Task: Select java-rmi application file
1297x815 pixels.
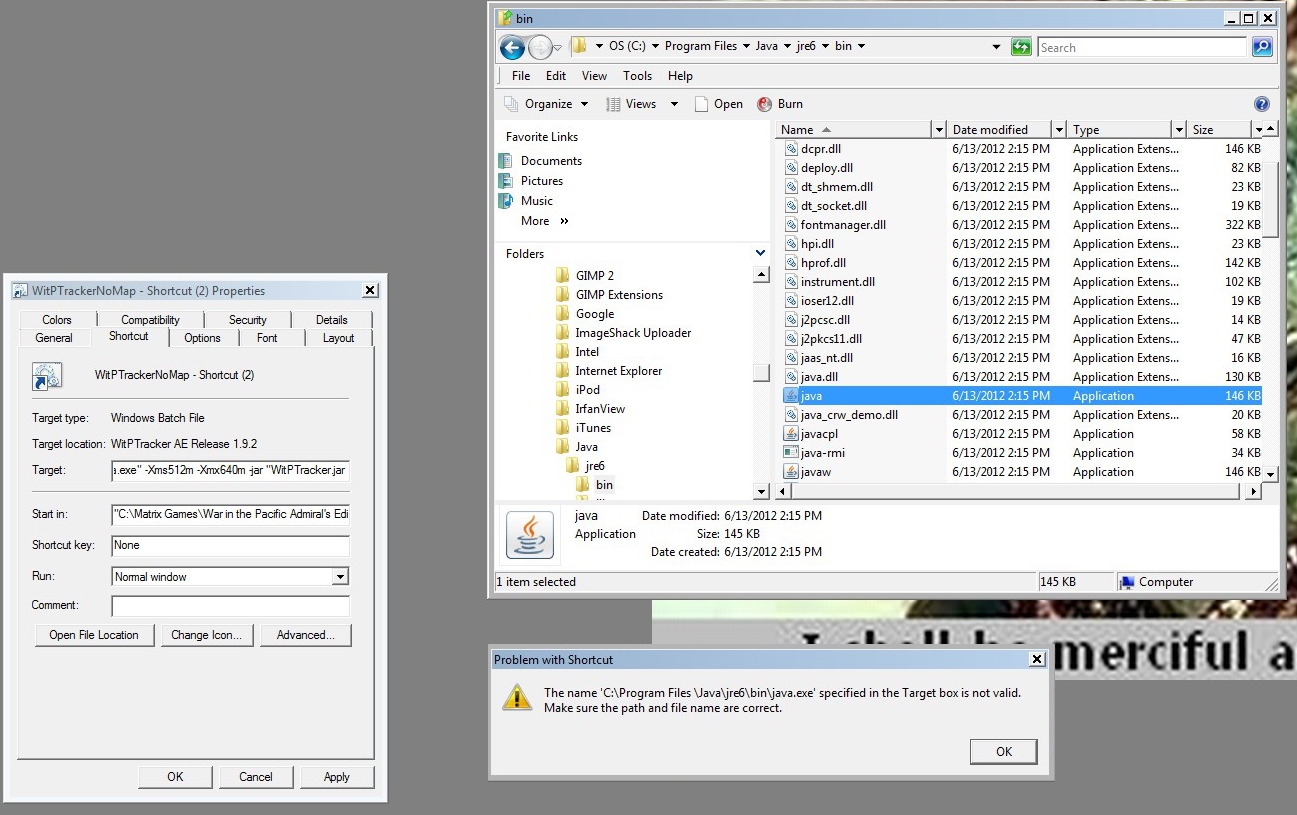Action: coord(822,453)
